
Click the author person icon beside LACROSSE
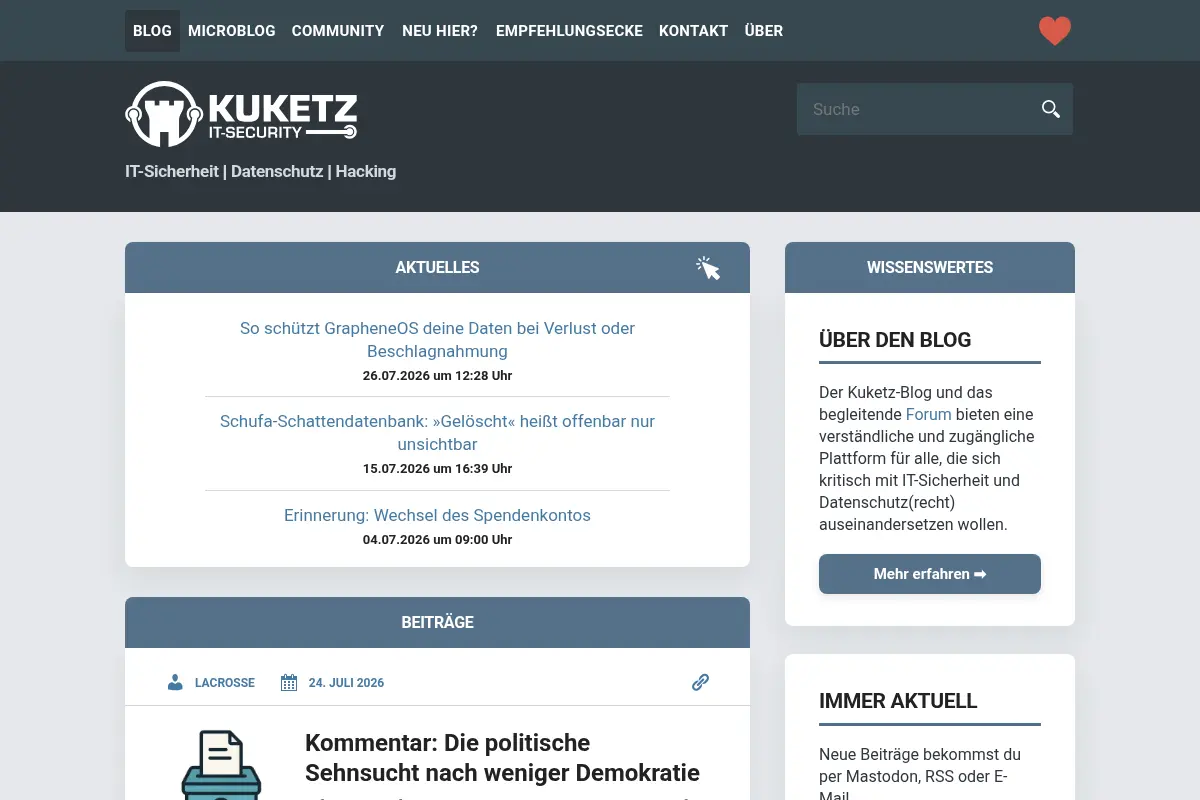[175, 682]
